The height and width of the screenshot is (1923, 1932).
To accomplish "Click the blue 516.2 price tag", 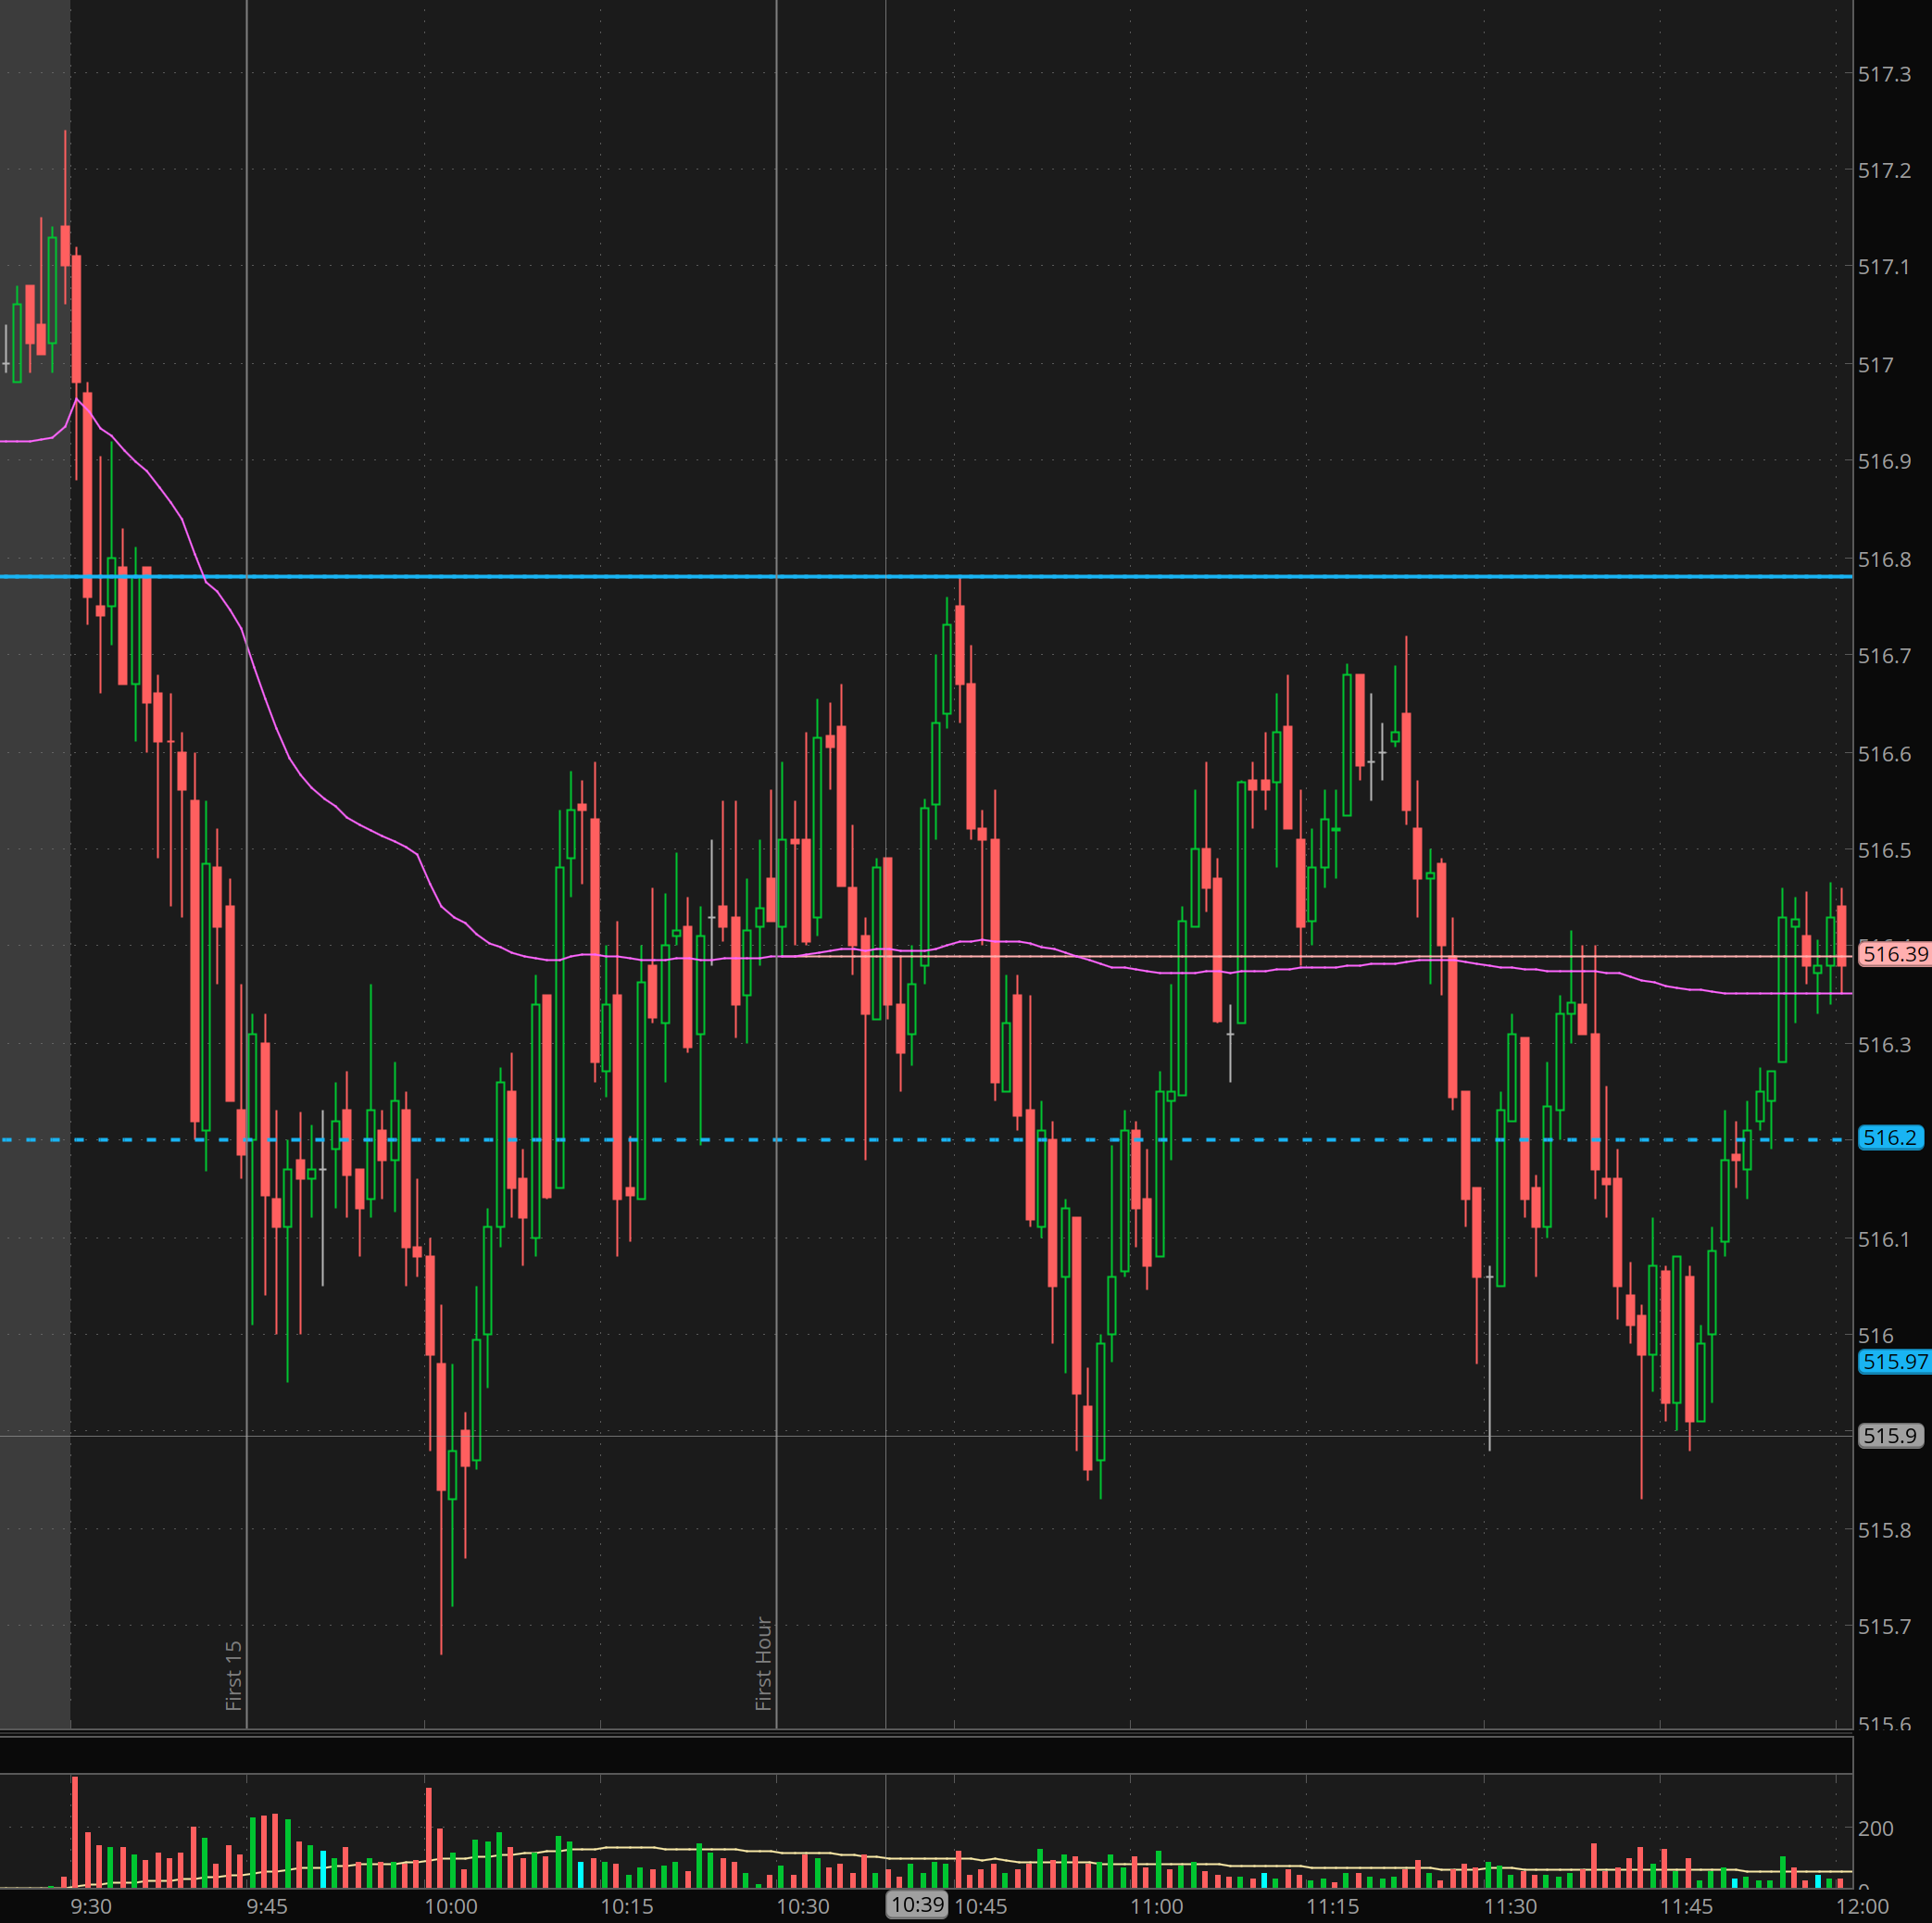I will 1889,1138.
